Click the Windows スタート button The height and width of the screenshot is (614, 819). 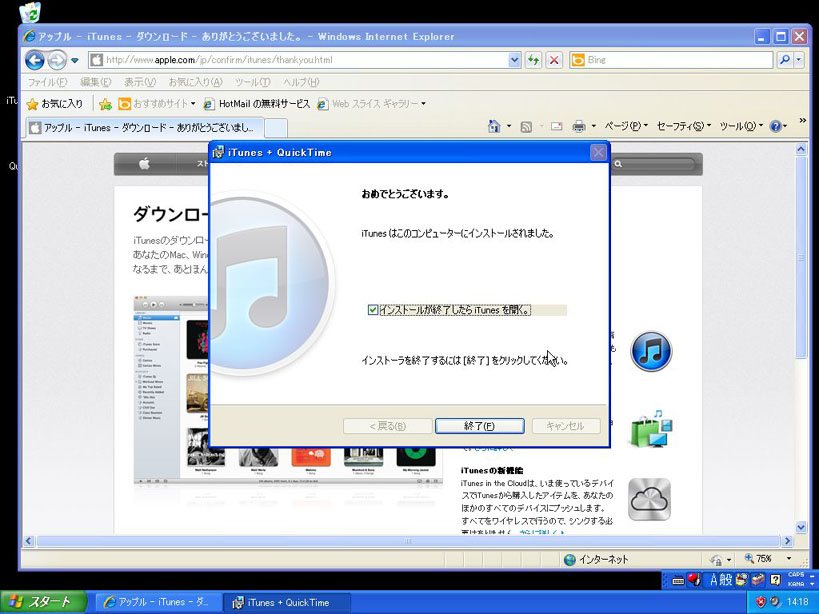[43, 602]
